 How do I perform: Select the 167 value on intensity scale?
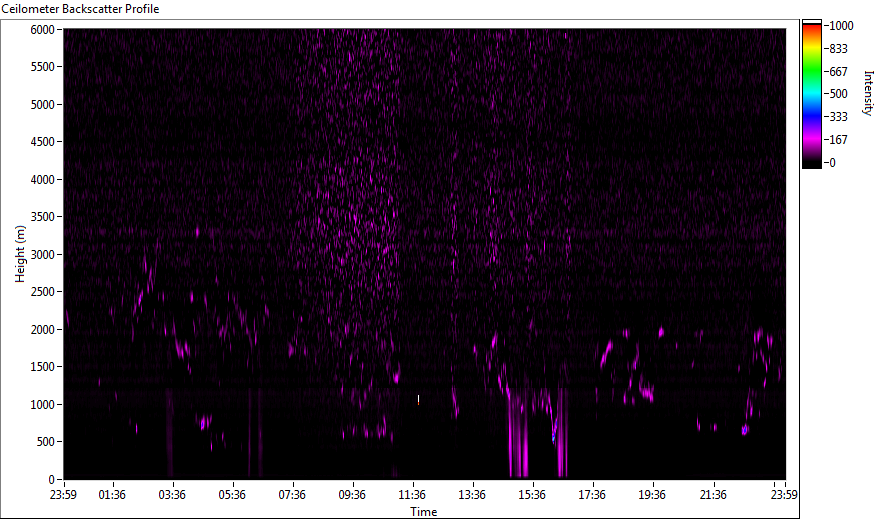(838, 140)
